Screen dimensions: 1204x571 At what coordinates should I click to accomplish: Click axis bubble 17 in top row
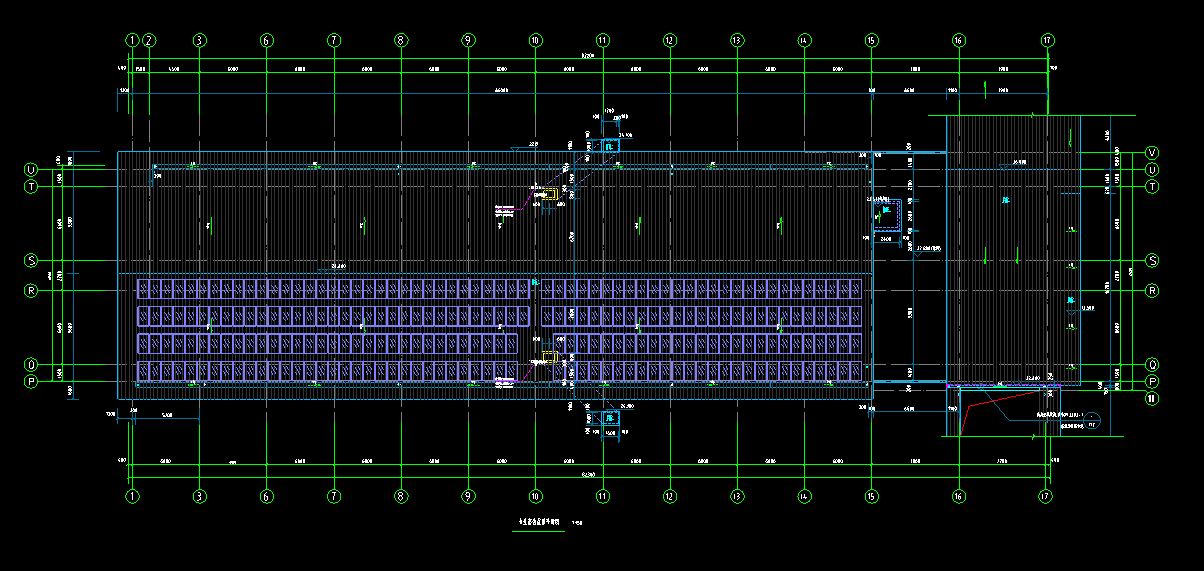(x=1047, y=41)
